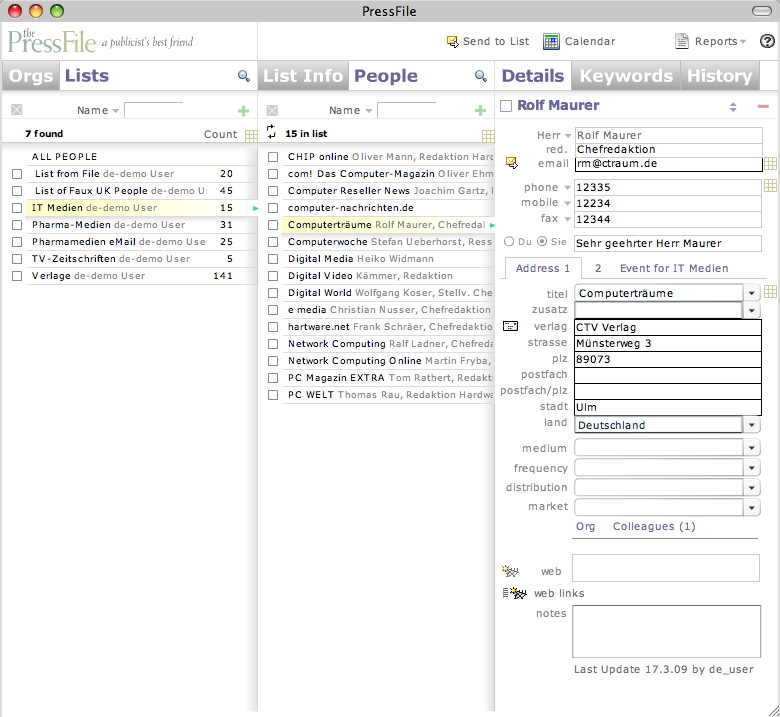Click the record stepper arrows beside Rolf Maurer

732,106
